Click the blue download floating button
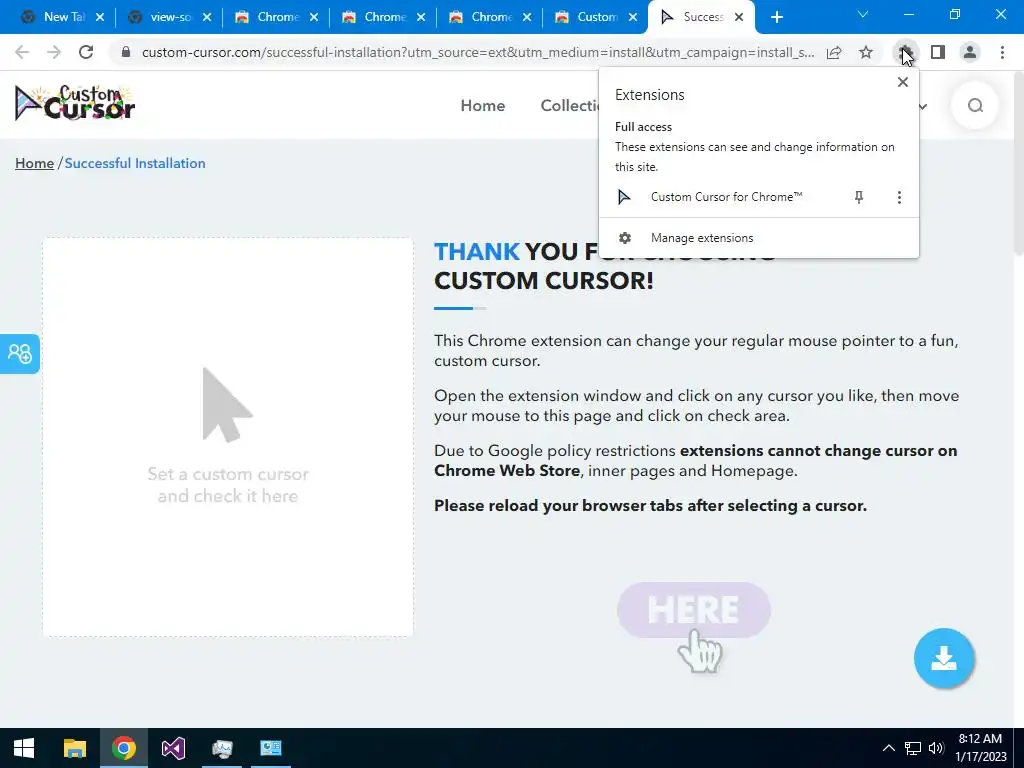Screen dimensions: 1024x768 (x=944, y=658)
